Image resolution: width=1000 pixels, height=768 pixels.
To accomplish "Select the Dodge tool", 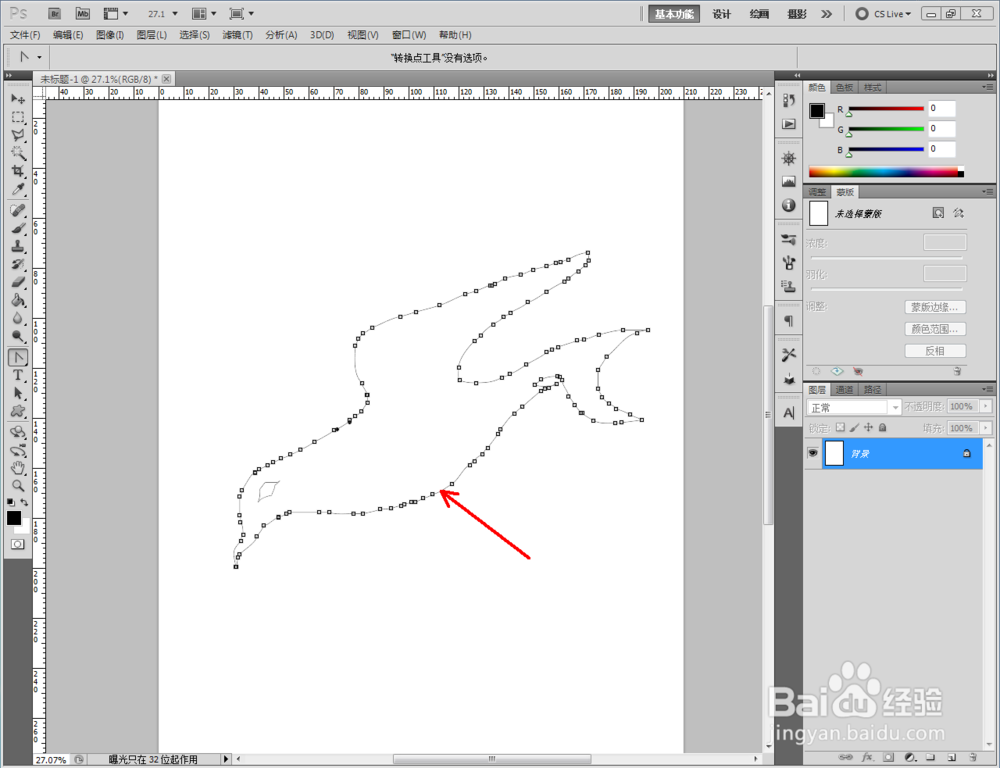I will 18,336.
